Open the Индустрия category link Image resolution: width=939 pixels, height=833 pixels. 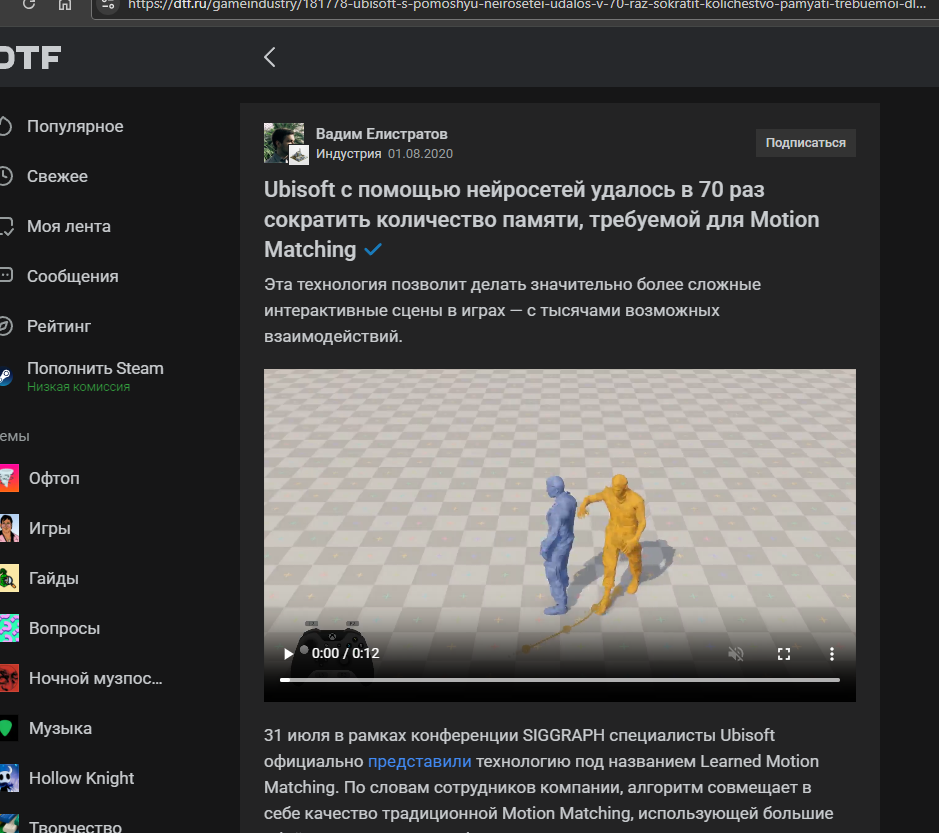[348, 154]
